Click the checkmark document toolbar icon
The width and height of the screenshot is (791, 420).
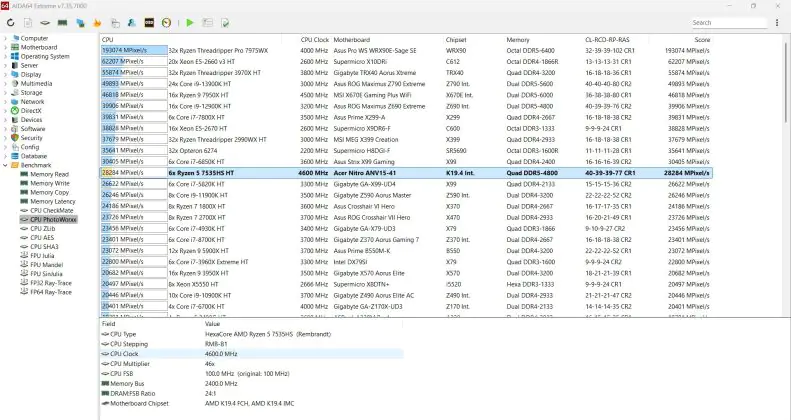(x=225, y=23)
